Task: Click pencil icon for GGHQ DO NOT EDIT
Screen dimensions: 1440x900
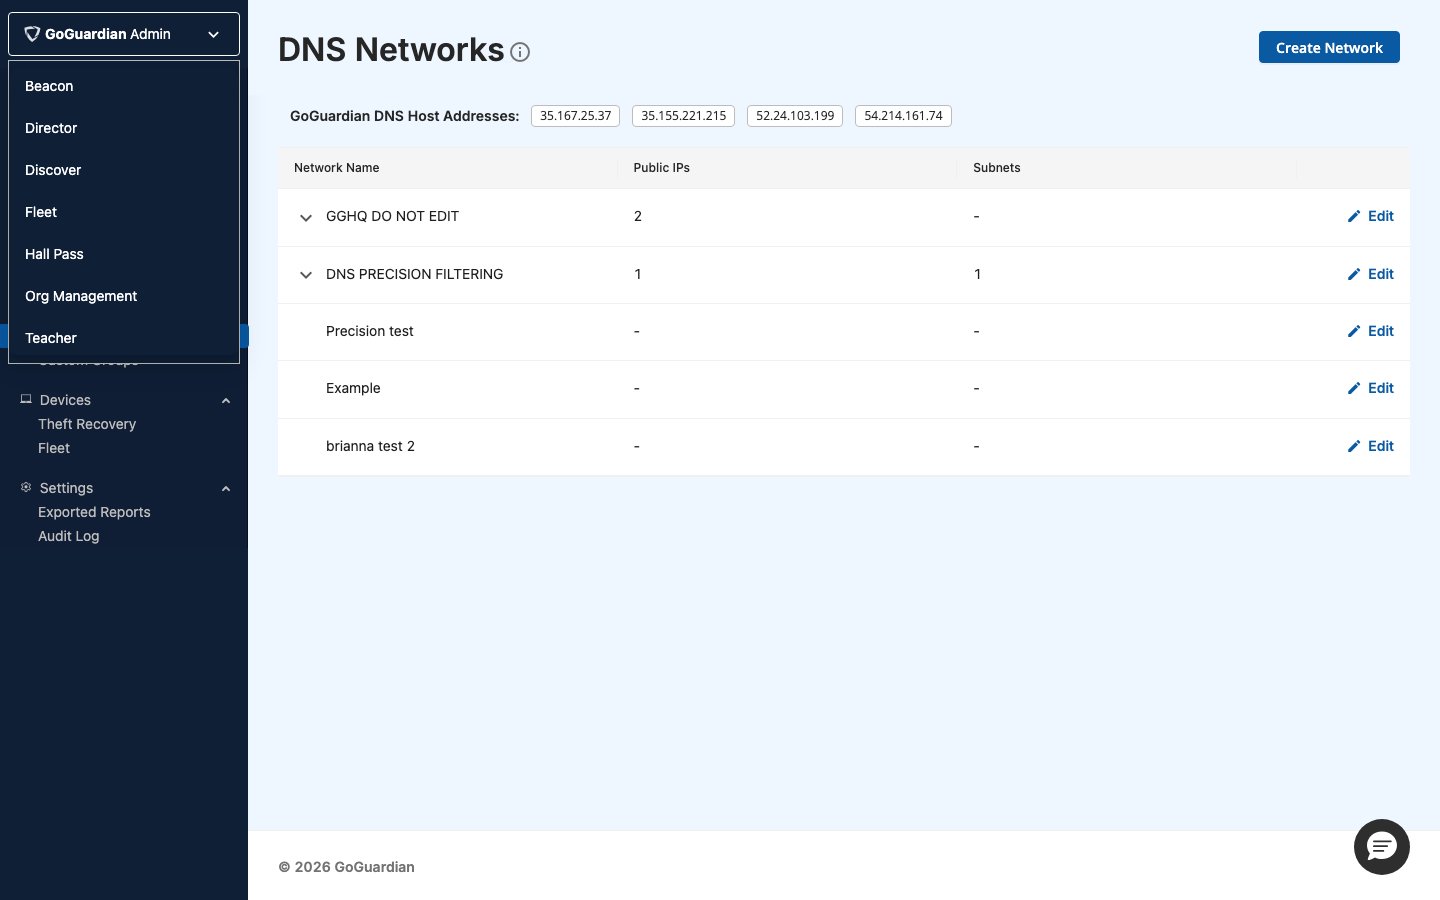Action: point(1354,216)
